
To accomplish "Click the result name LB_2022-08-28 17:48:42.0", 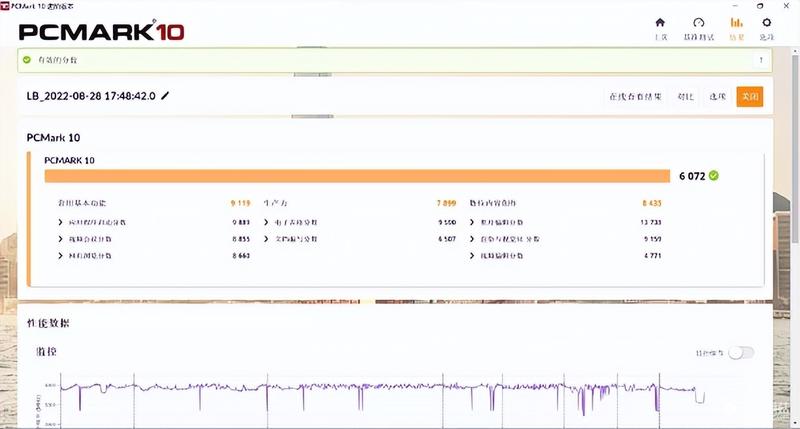I will (x=91, y=96).
